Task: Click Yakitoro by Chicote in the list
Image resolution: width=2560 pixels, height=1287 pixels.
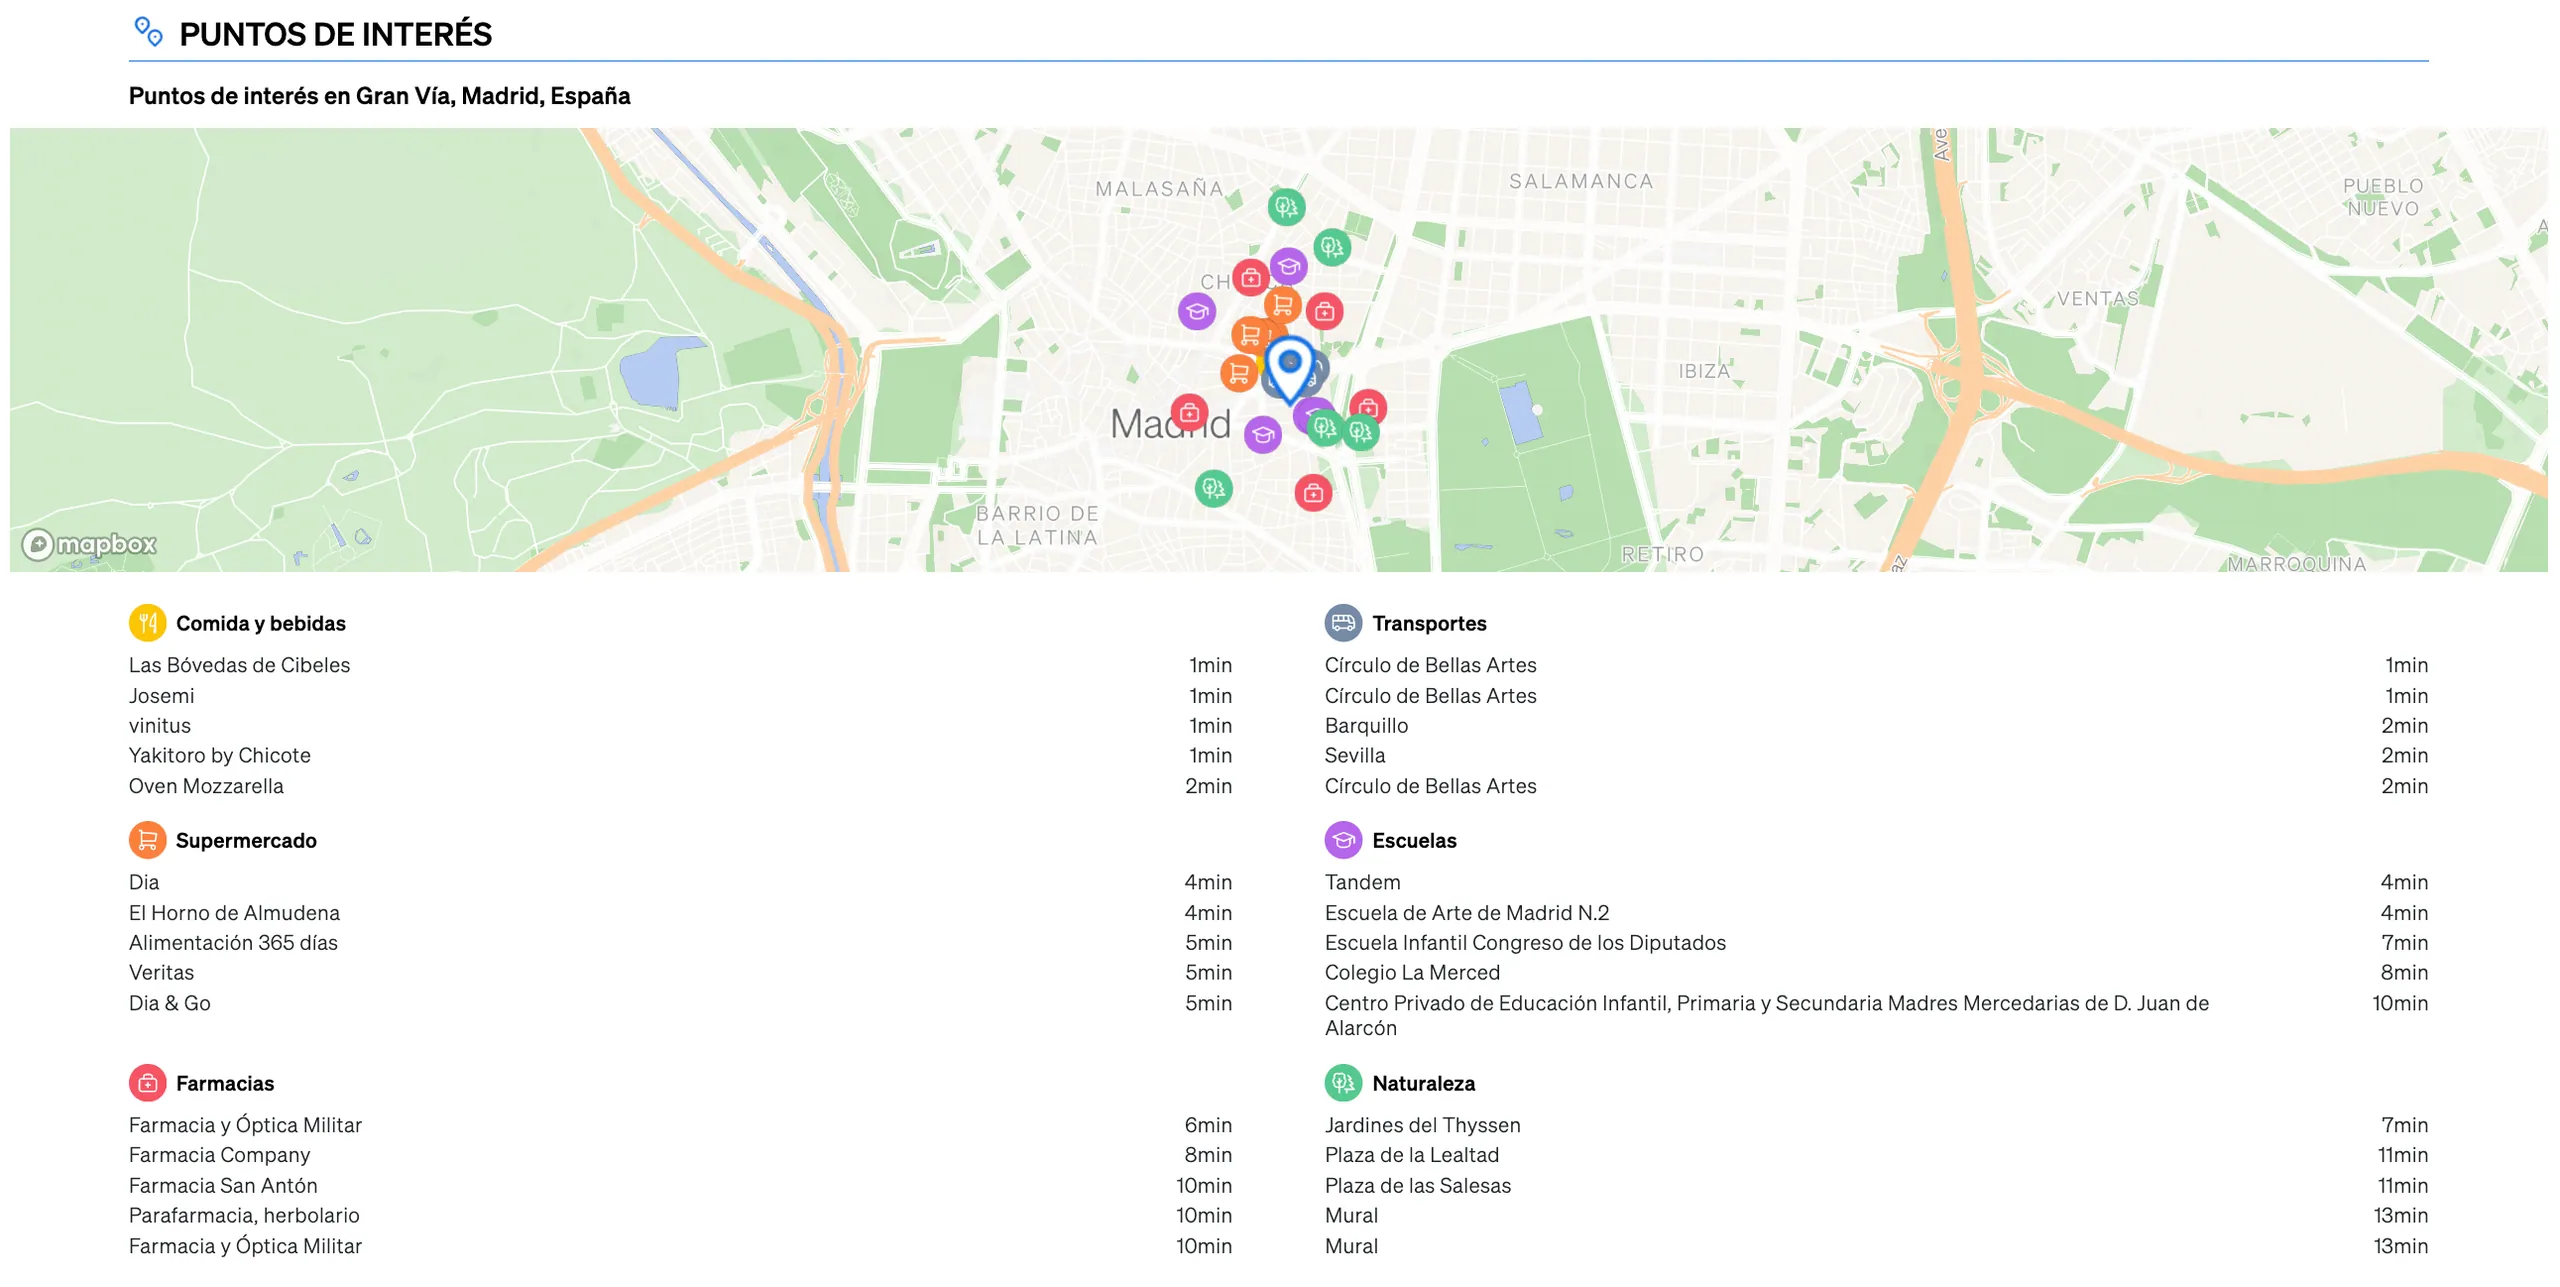Action: pyautogui.click(x=680, y=756)
